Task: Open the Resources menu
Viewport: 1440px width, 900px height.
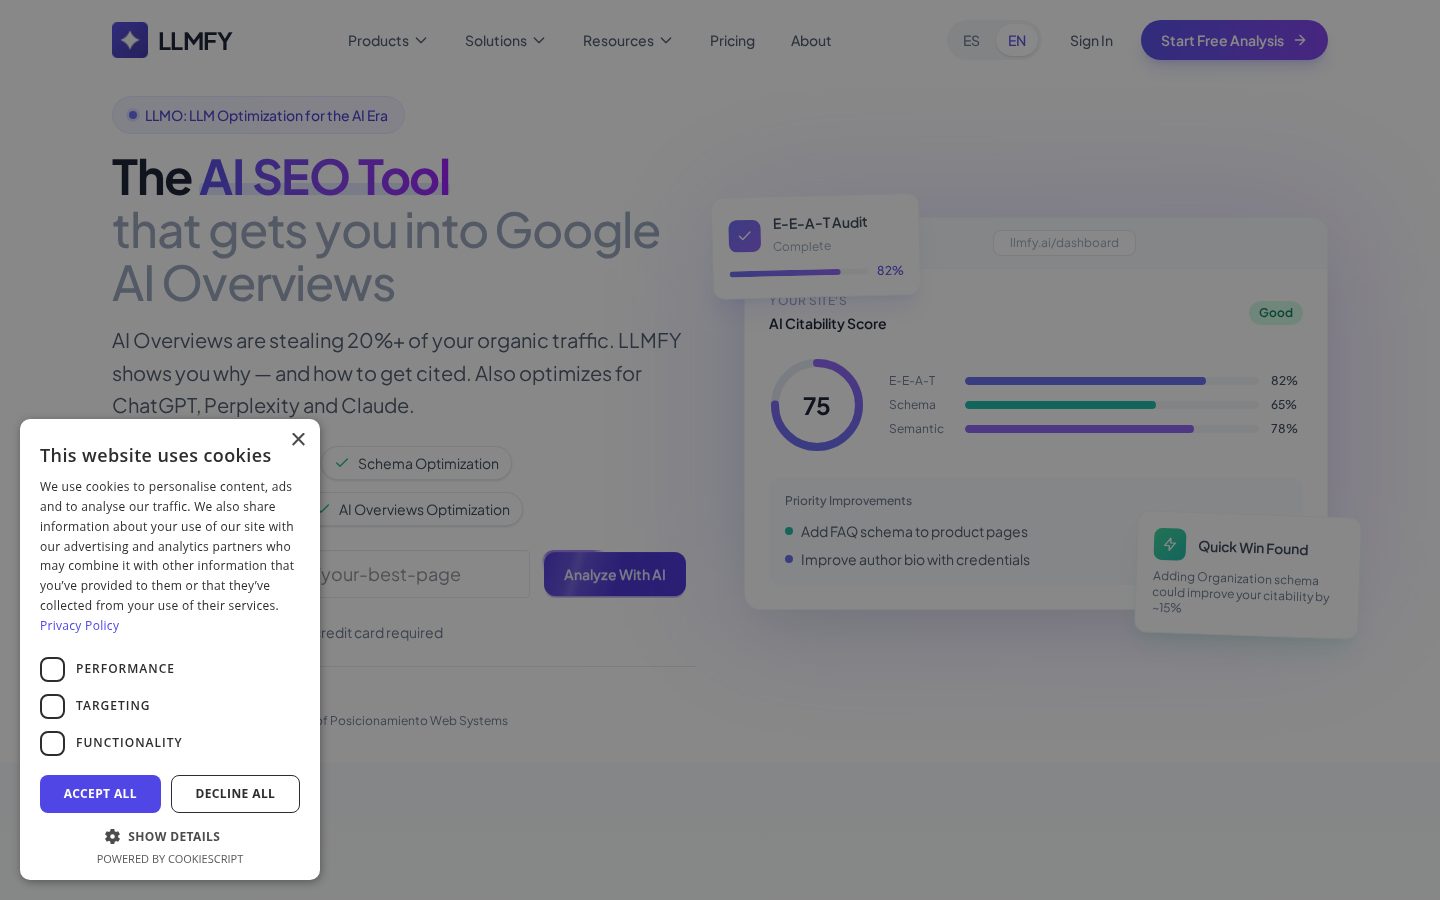Action: [628, 41]
